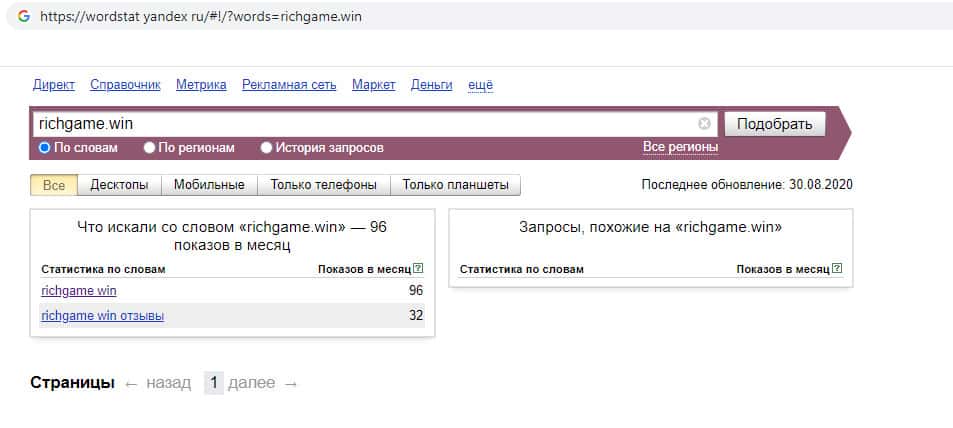
Task: Click the Страницы pagination label
Action: [x=72, y=383]
